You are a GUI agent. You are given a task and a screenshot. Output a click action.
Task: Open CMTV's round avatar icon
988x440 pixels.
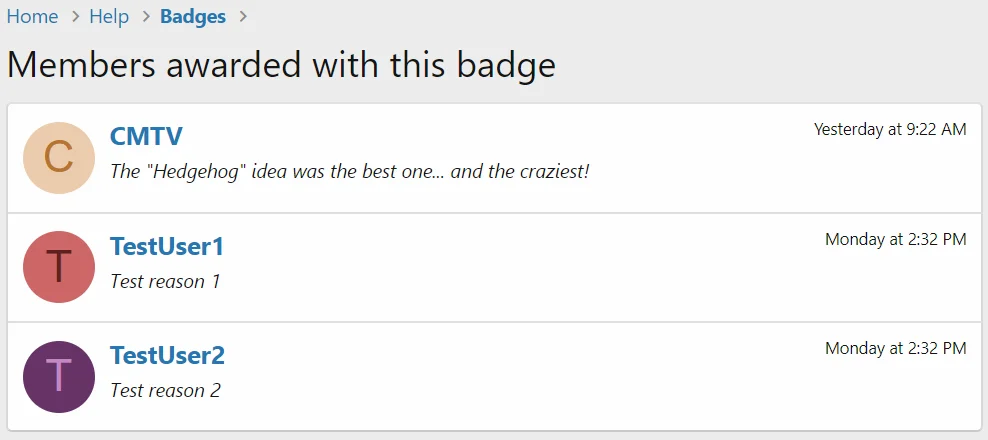pyautogui.click(x=59, y=158)
